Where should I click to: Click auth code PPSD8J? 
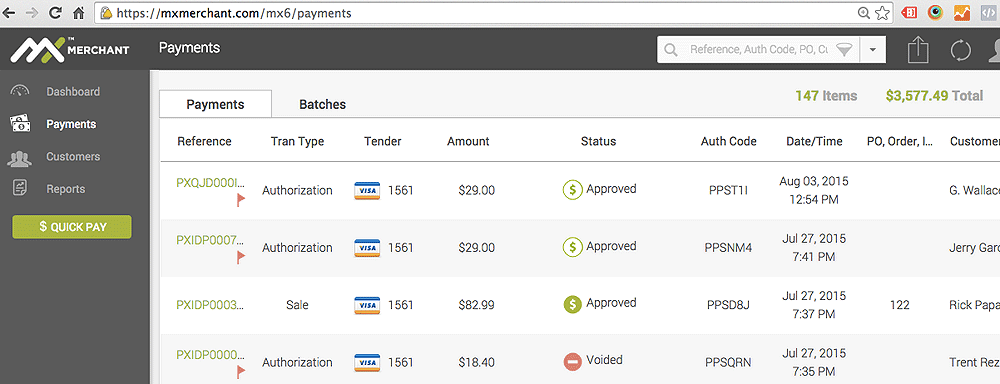point(728,305)
